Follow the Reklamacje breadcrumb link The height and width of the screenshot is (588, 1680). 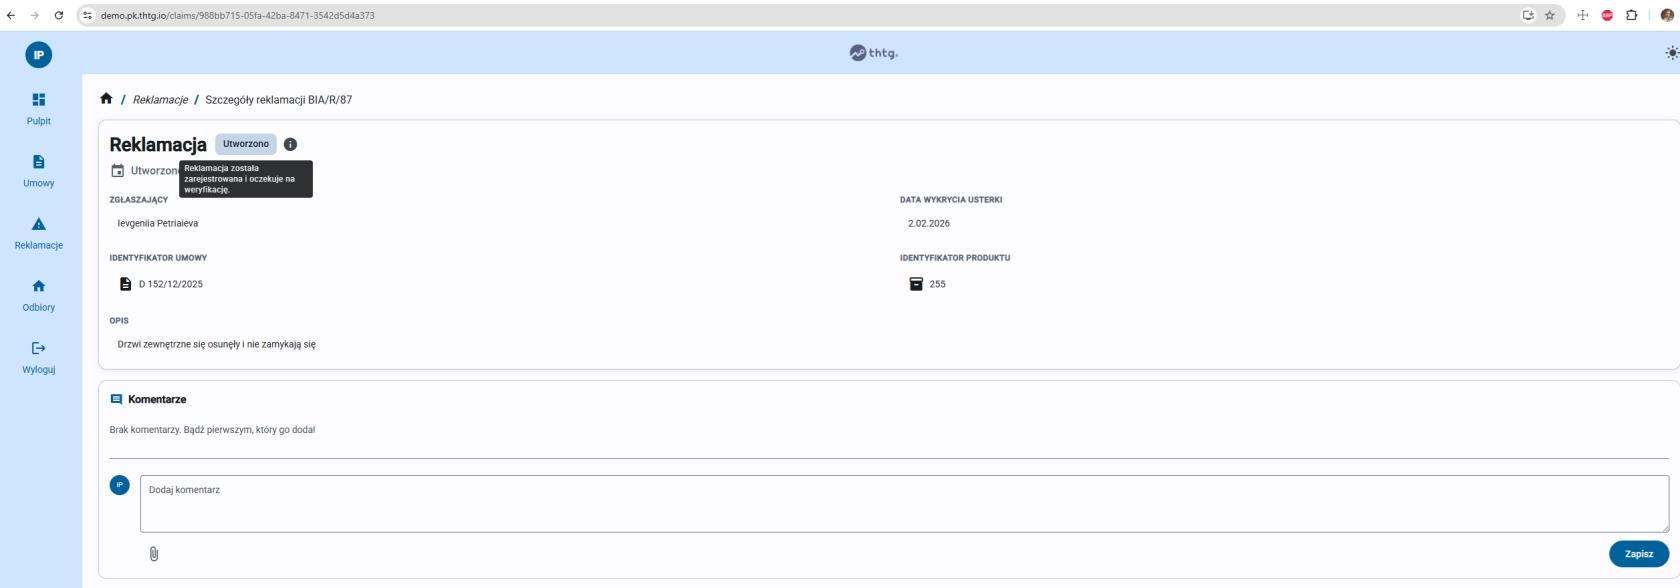(x=160, y=100)
